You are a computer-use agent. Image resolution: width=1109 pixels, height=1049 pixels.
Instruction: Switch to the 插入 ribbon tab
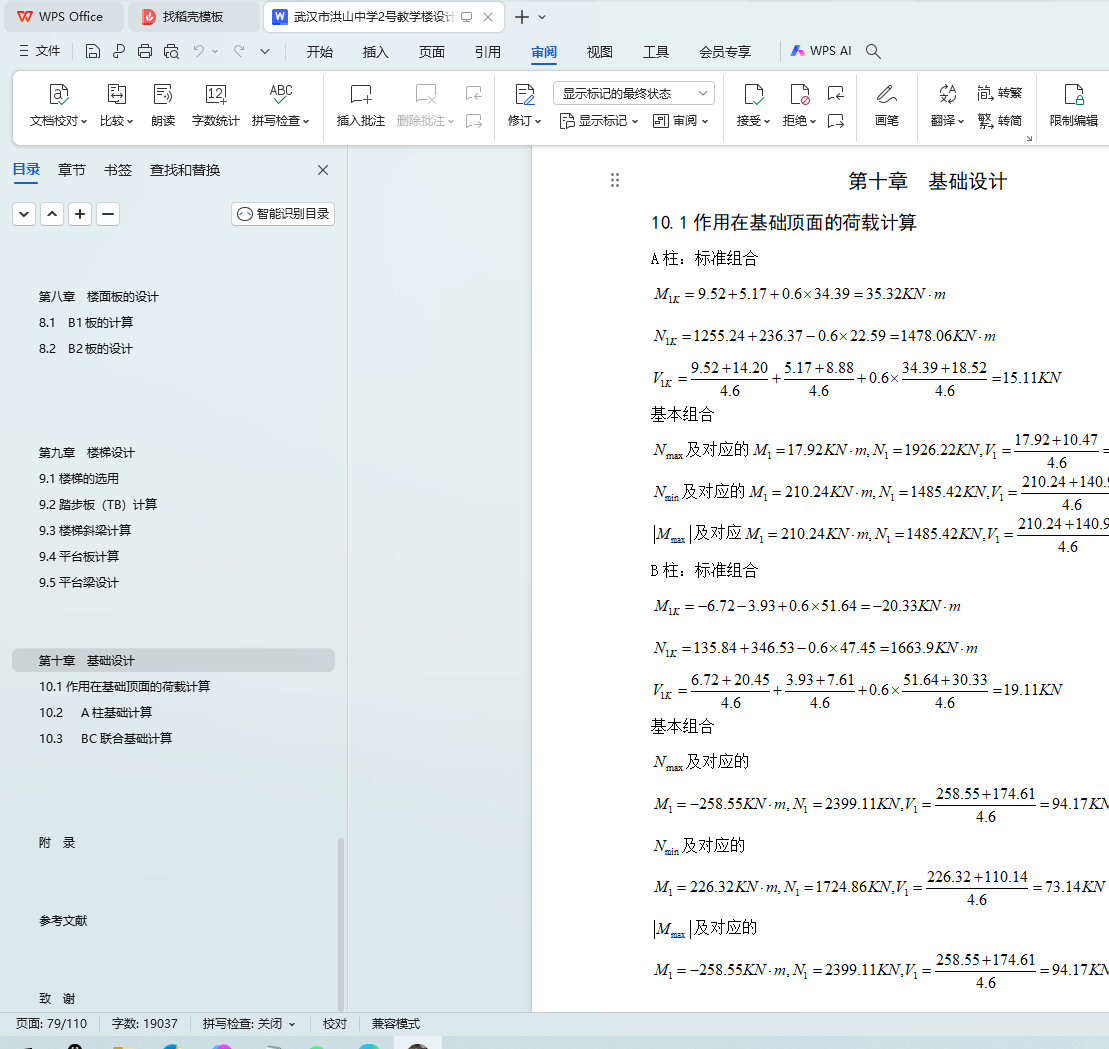coord(376,52)
